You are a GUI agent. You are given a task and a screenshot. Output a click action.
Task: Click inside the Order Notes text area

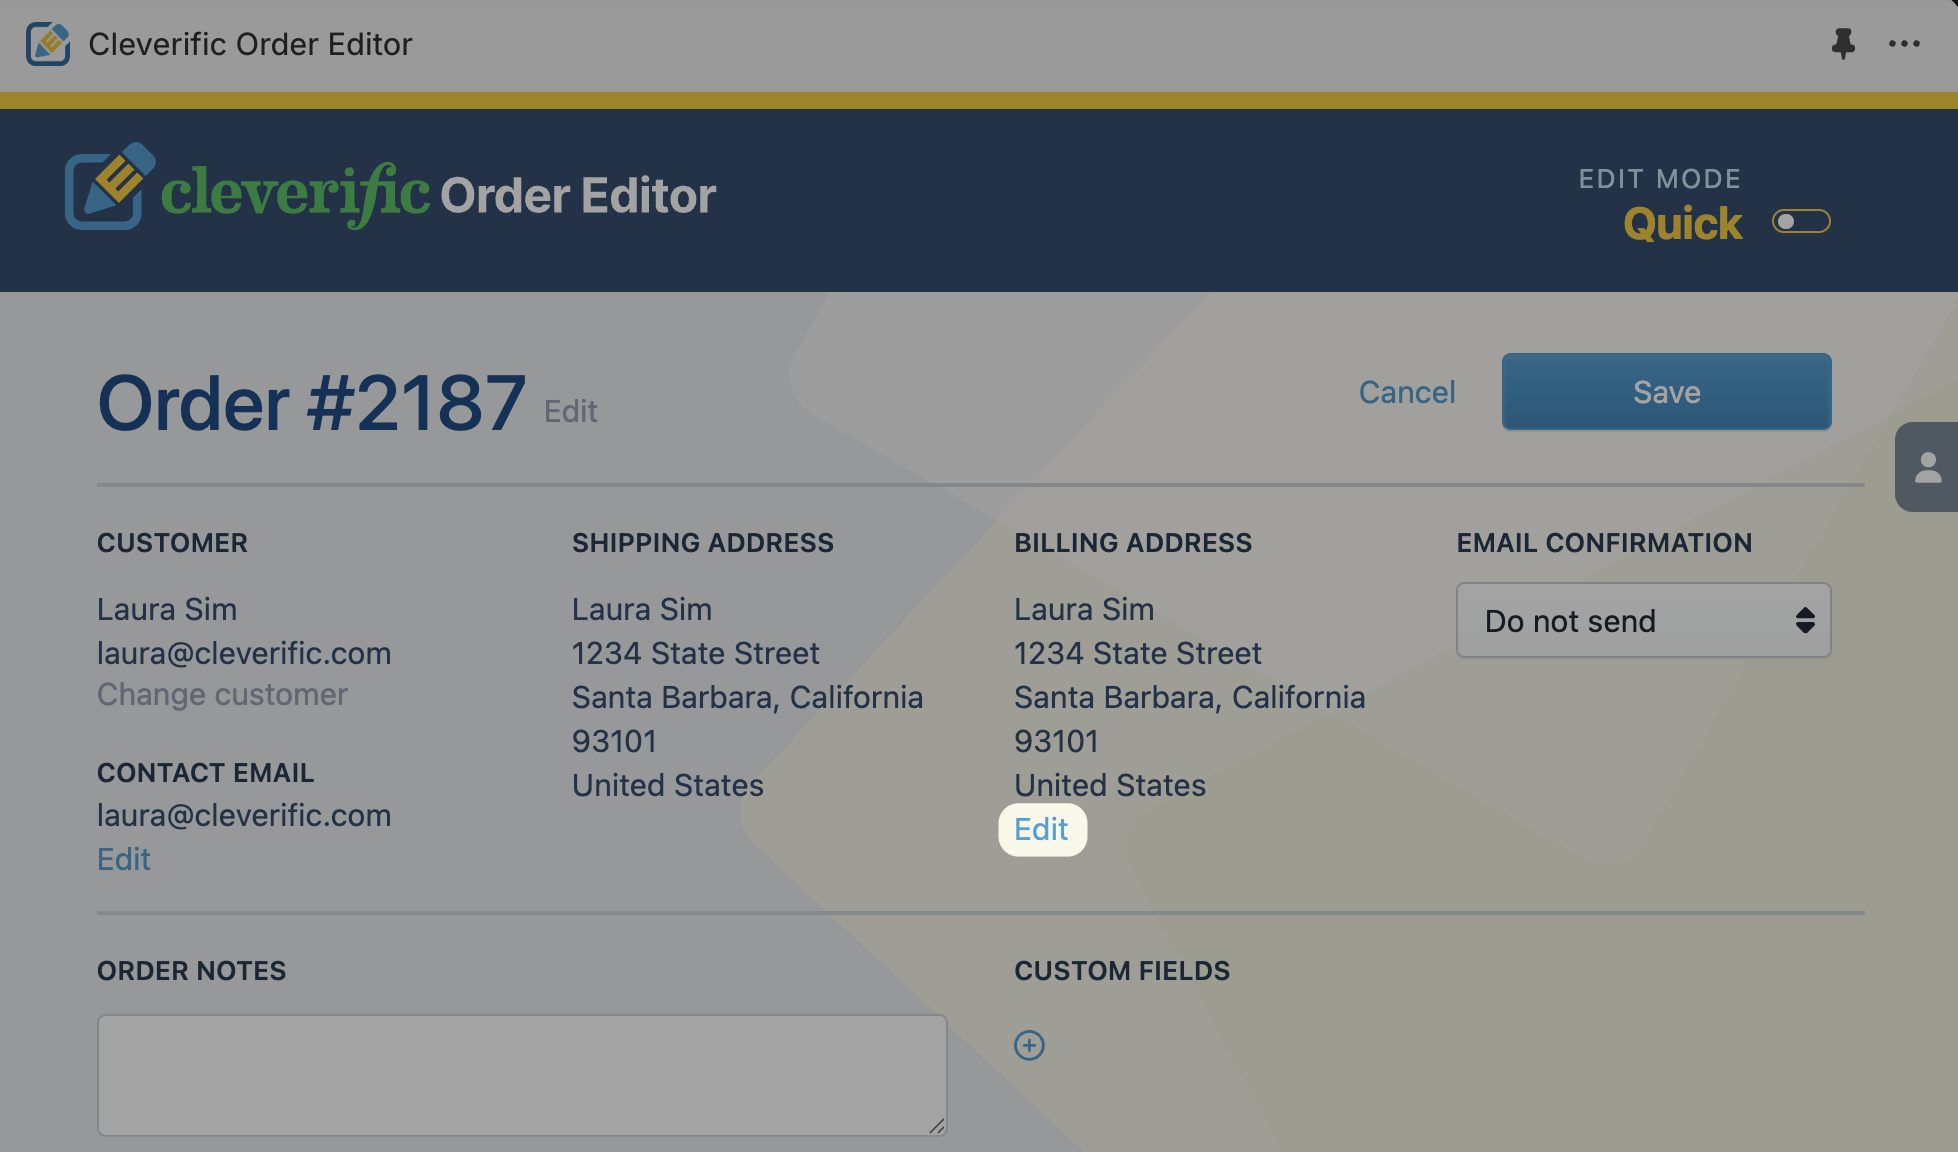(522, 1075)
